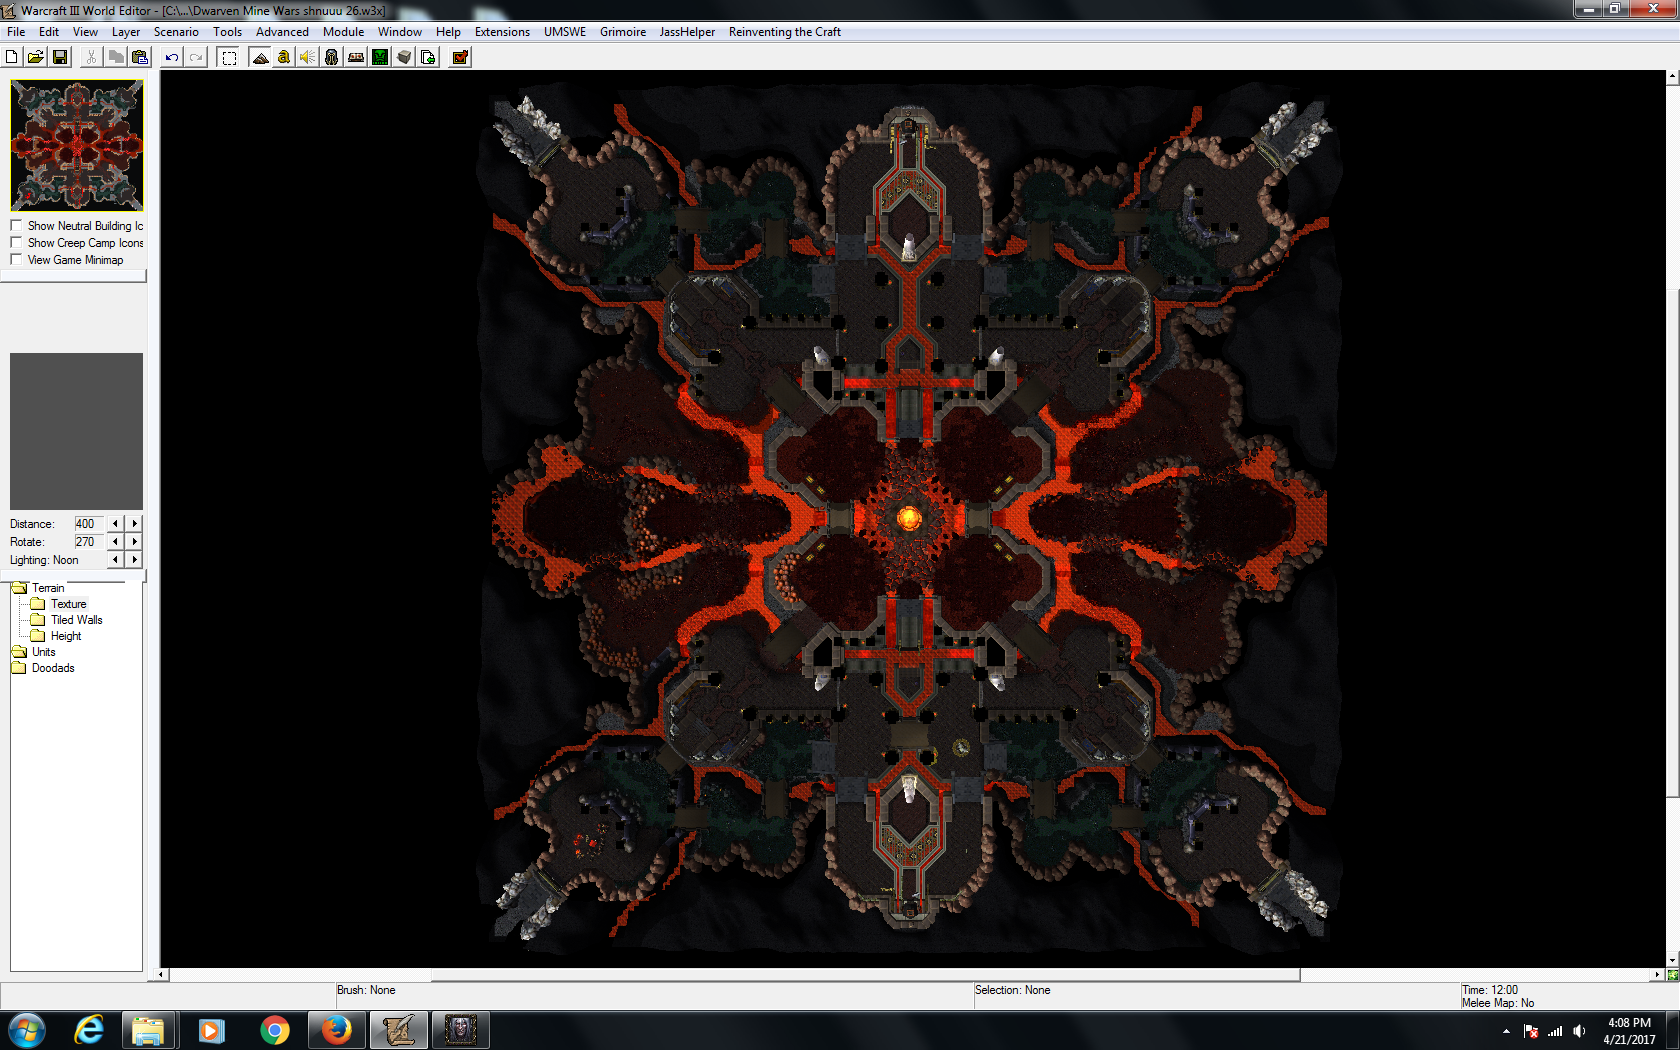Viewport: 1680px width, 1050px height.
Task: Click the minimap preview thumbnail
Action: (77, 145)
